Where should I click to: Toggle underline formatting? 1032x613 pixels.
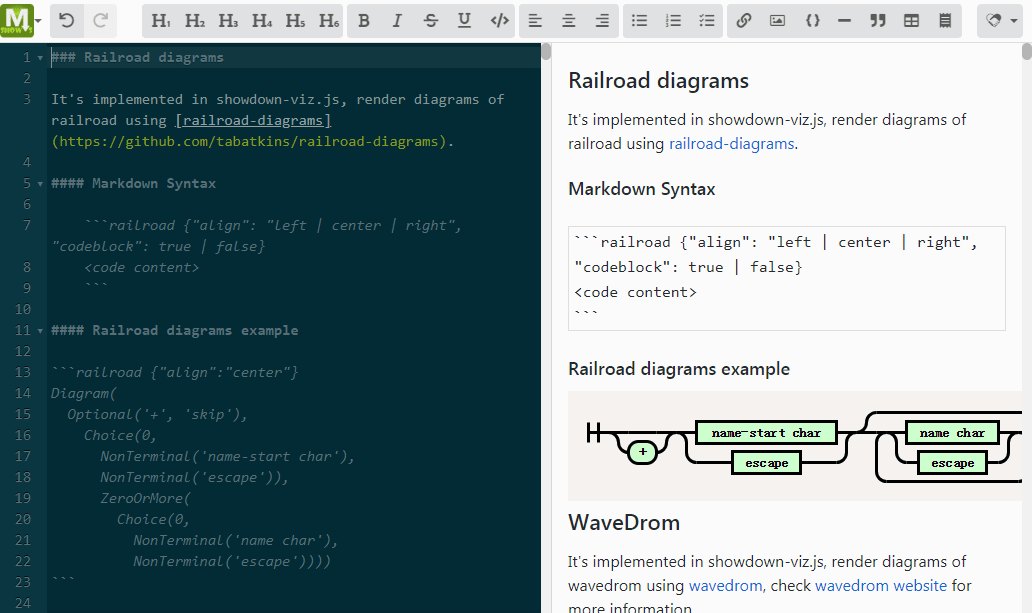pyautogui.click(x=464, y=20)
